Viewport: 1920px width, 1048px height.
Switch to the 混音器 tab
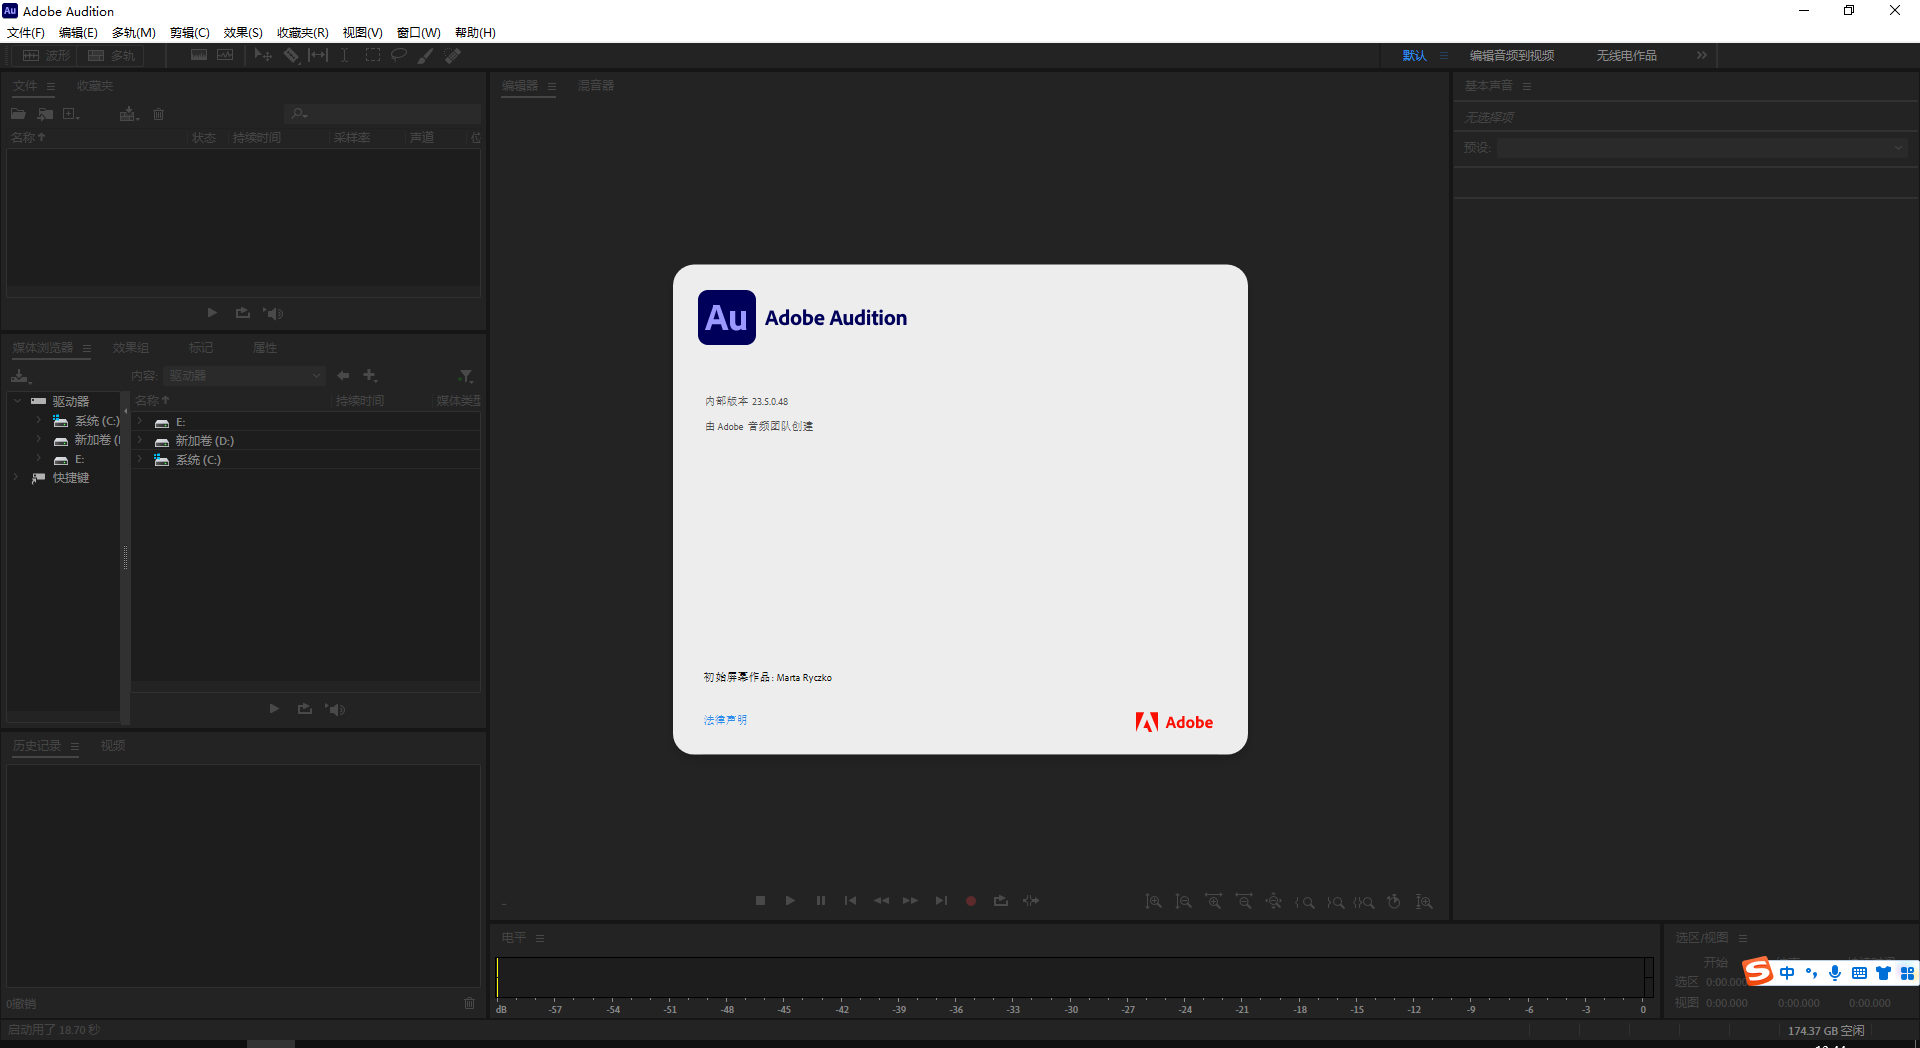tap(596, 86)
